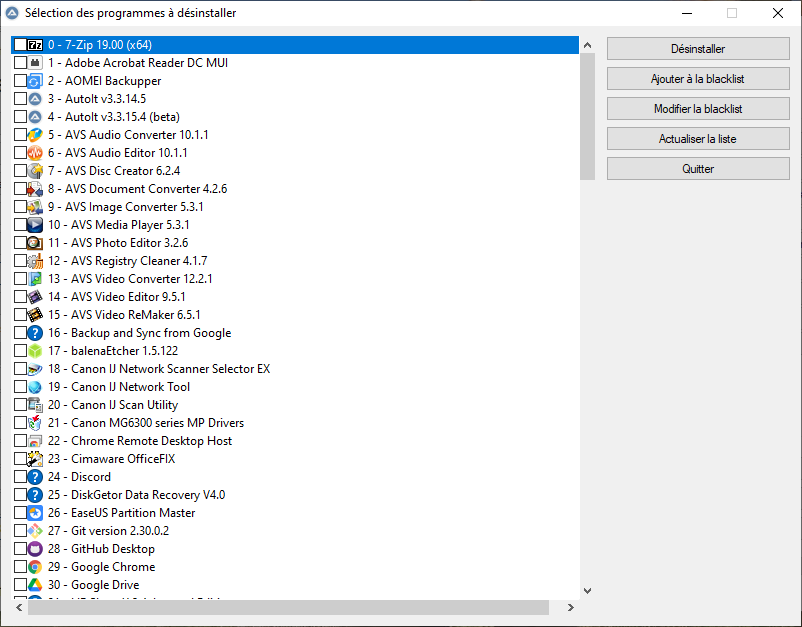Click the horizontal scrollbar thumb

point(288,608)
